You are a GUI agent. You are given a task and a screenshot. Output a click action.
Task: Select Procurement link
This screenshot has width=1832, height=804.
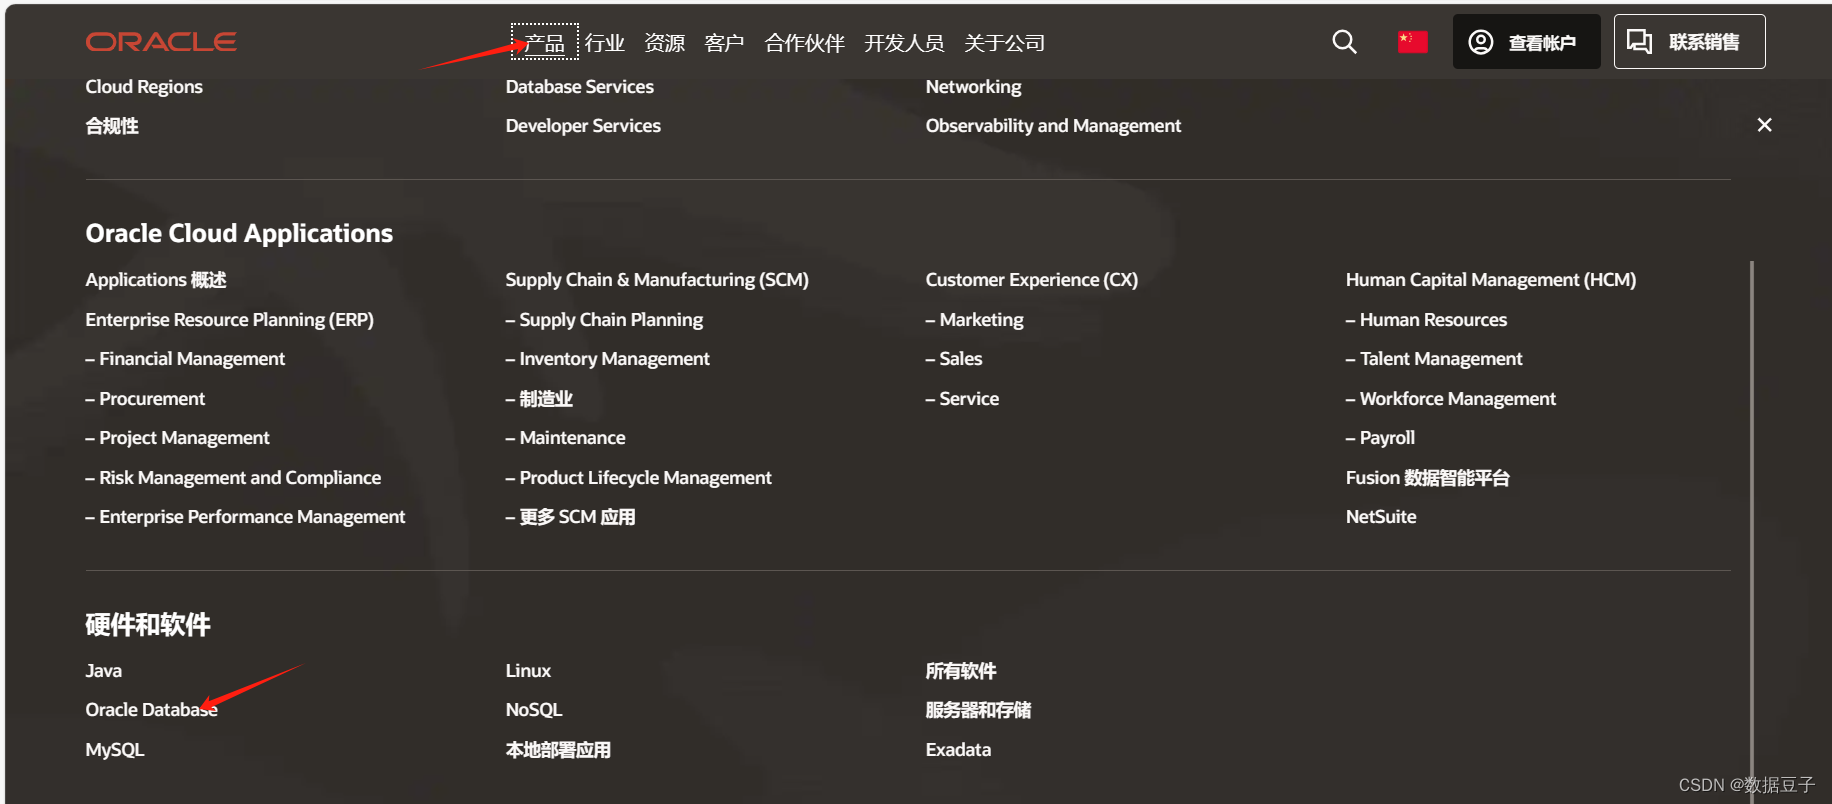[x=145, y=399]
